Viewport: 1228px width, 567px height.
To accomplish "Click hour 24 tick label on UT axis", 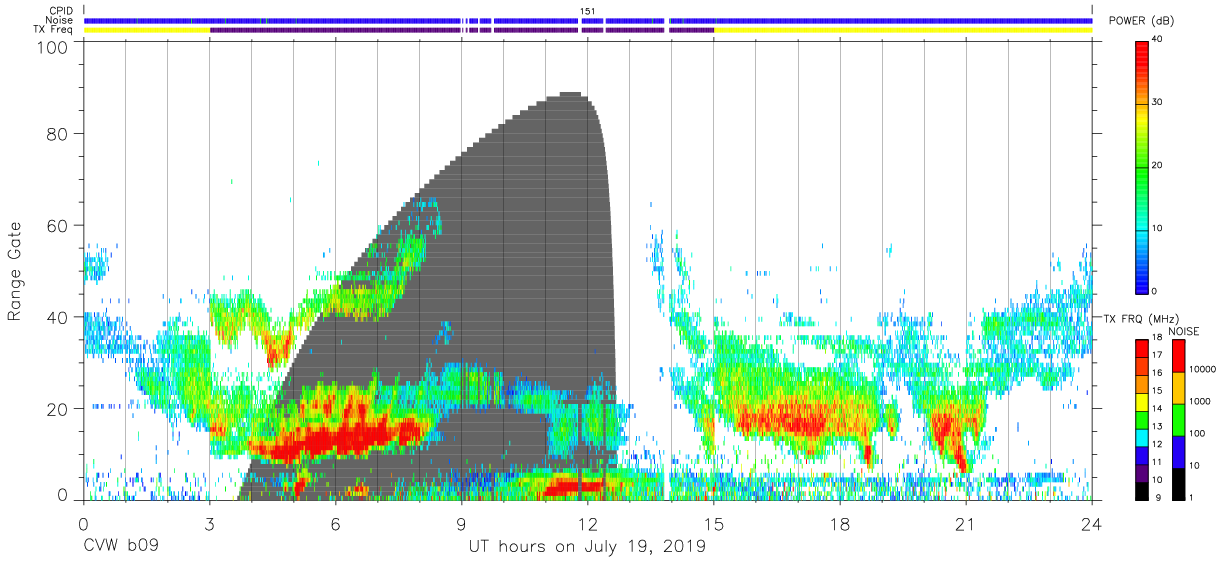I will [1092, 524].
